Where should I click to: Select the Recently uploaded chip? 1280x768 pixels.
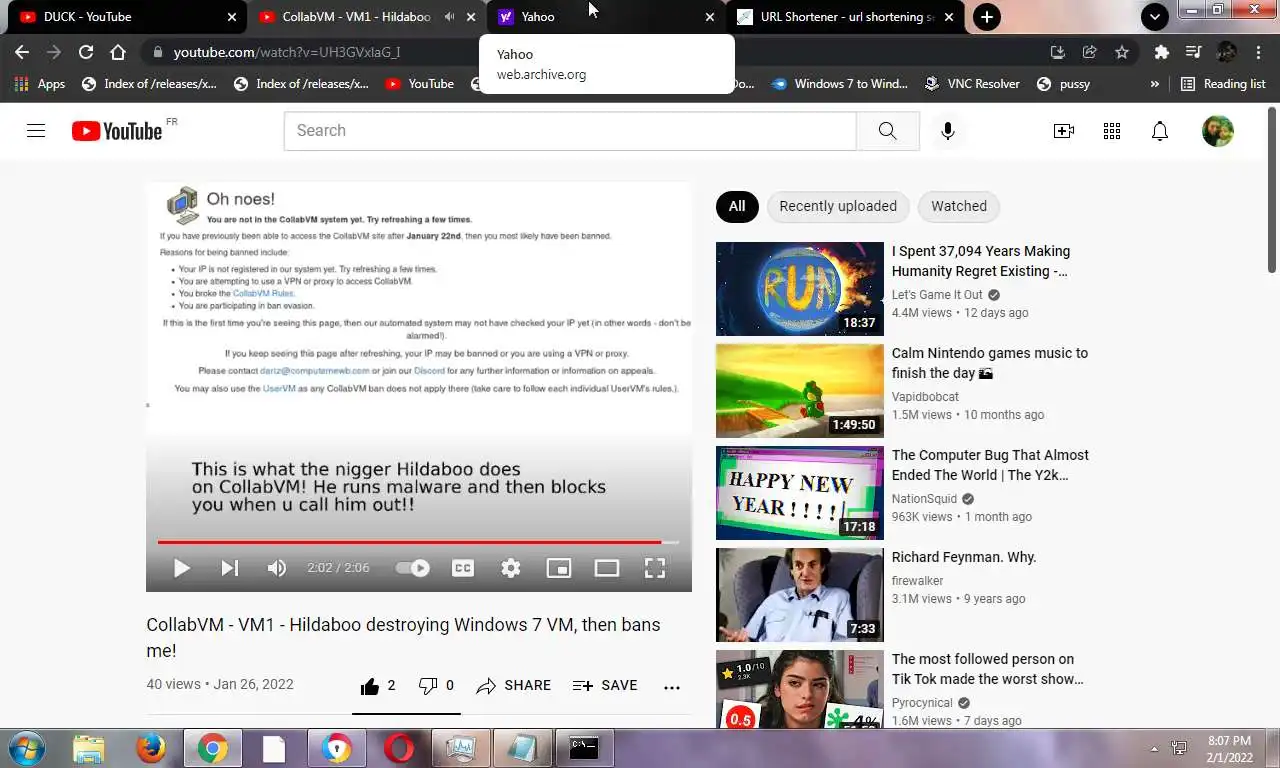[x=838, y=206]
